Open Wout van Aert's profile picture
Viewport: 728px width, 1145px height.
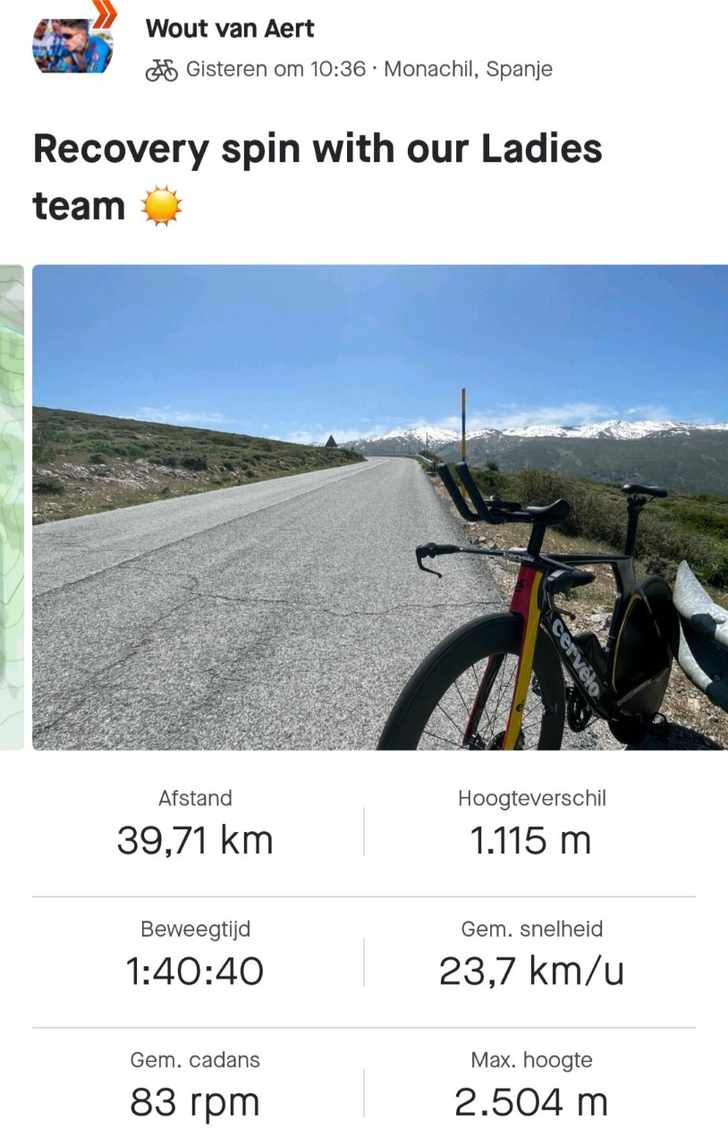tap(72, 45)
